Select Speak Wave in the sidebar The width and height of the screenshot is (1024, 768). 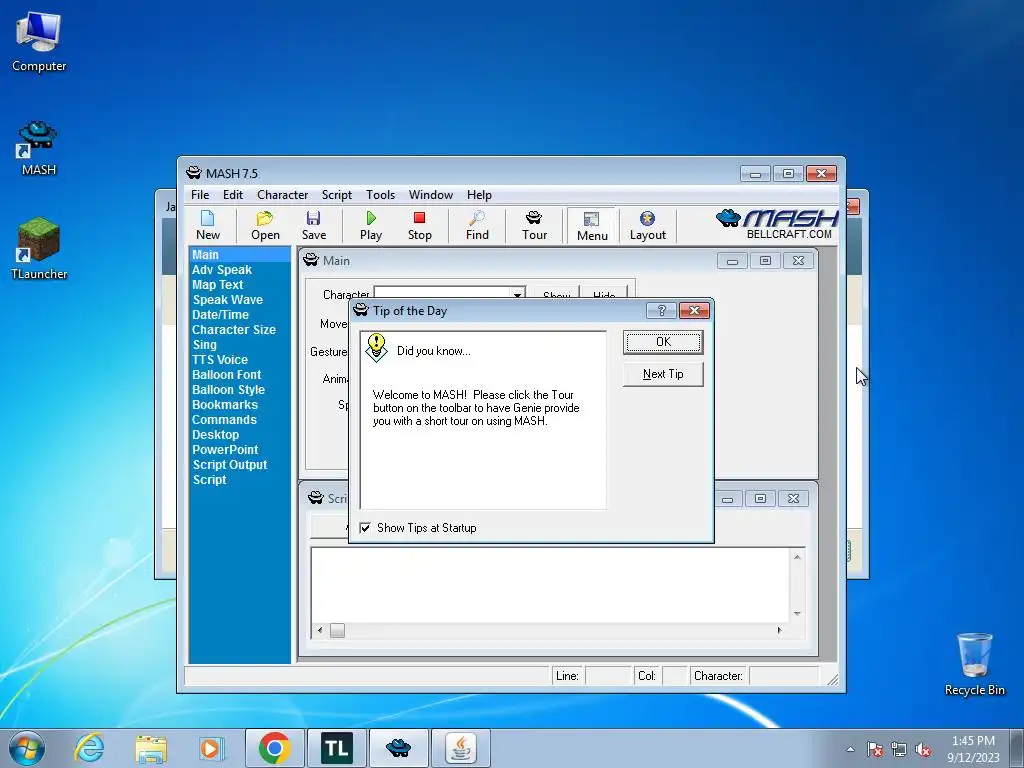227,300
